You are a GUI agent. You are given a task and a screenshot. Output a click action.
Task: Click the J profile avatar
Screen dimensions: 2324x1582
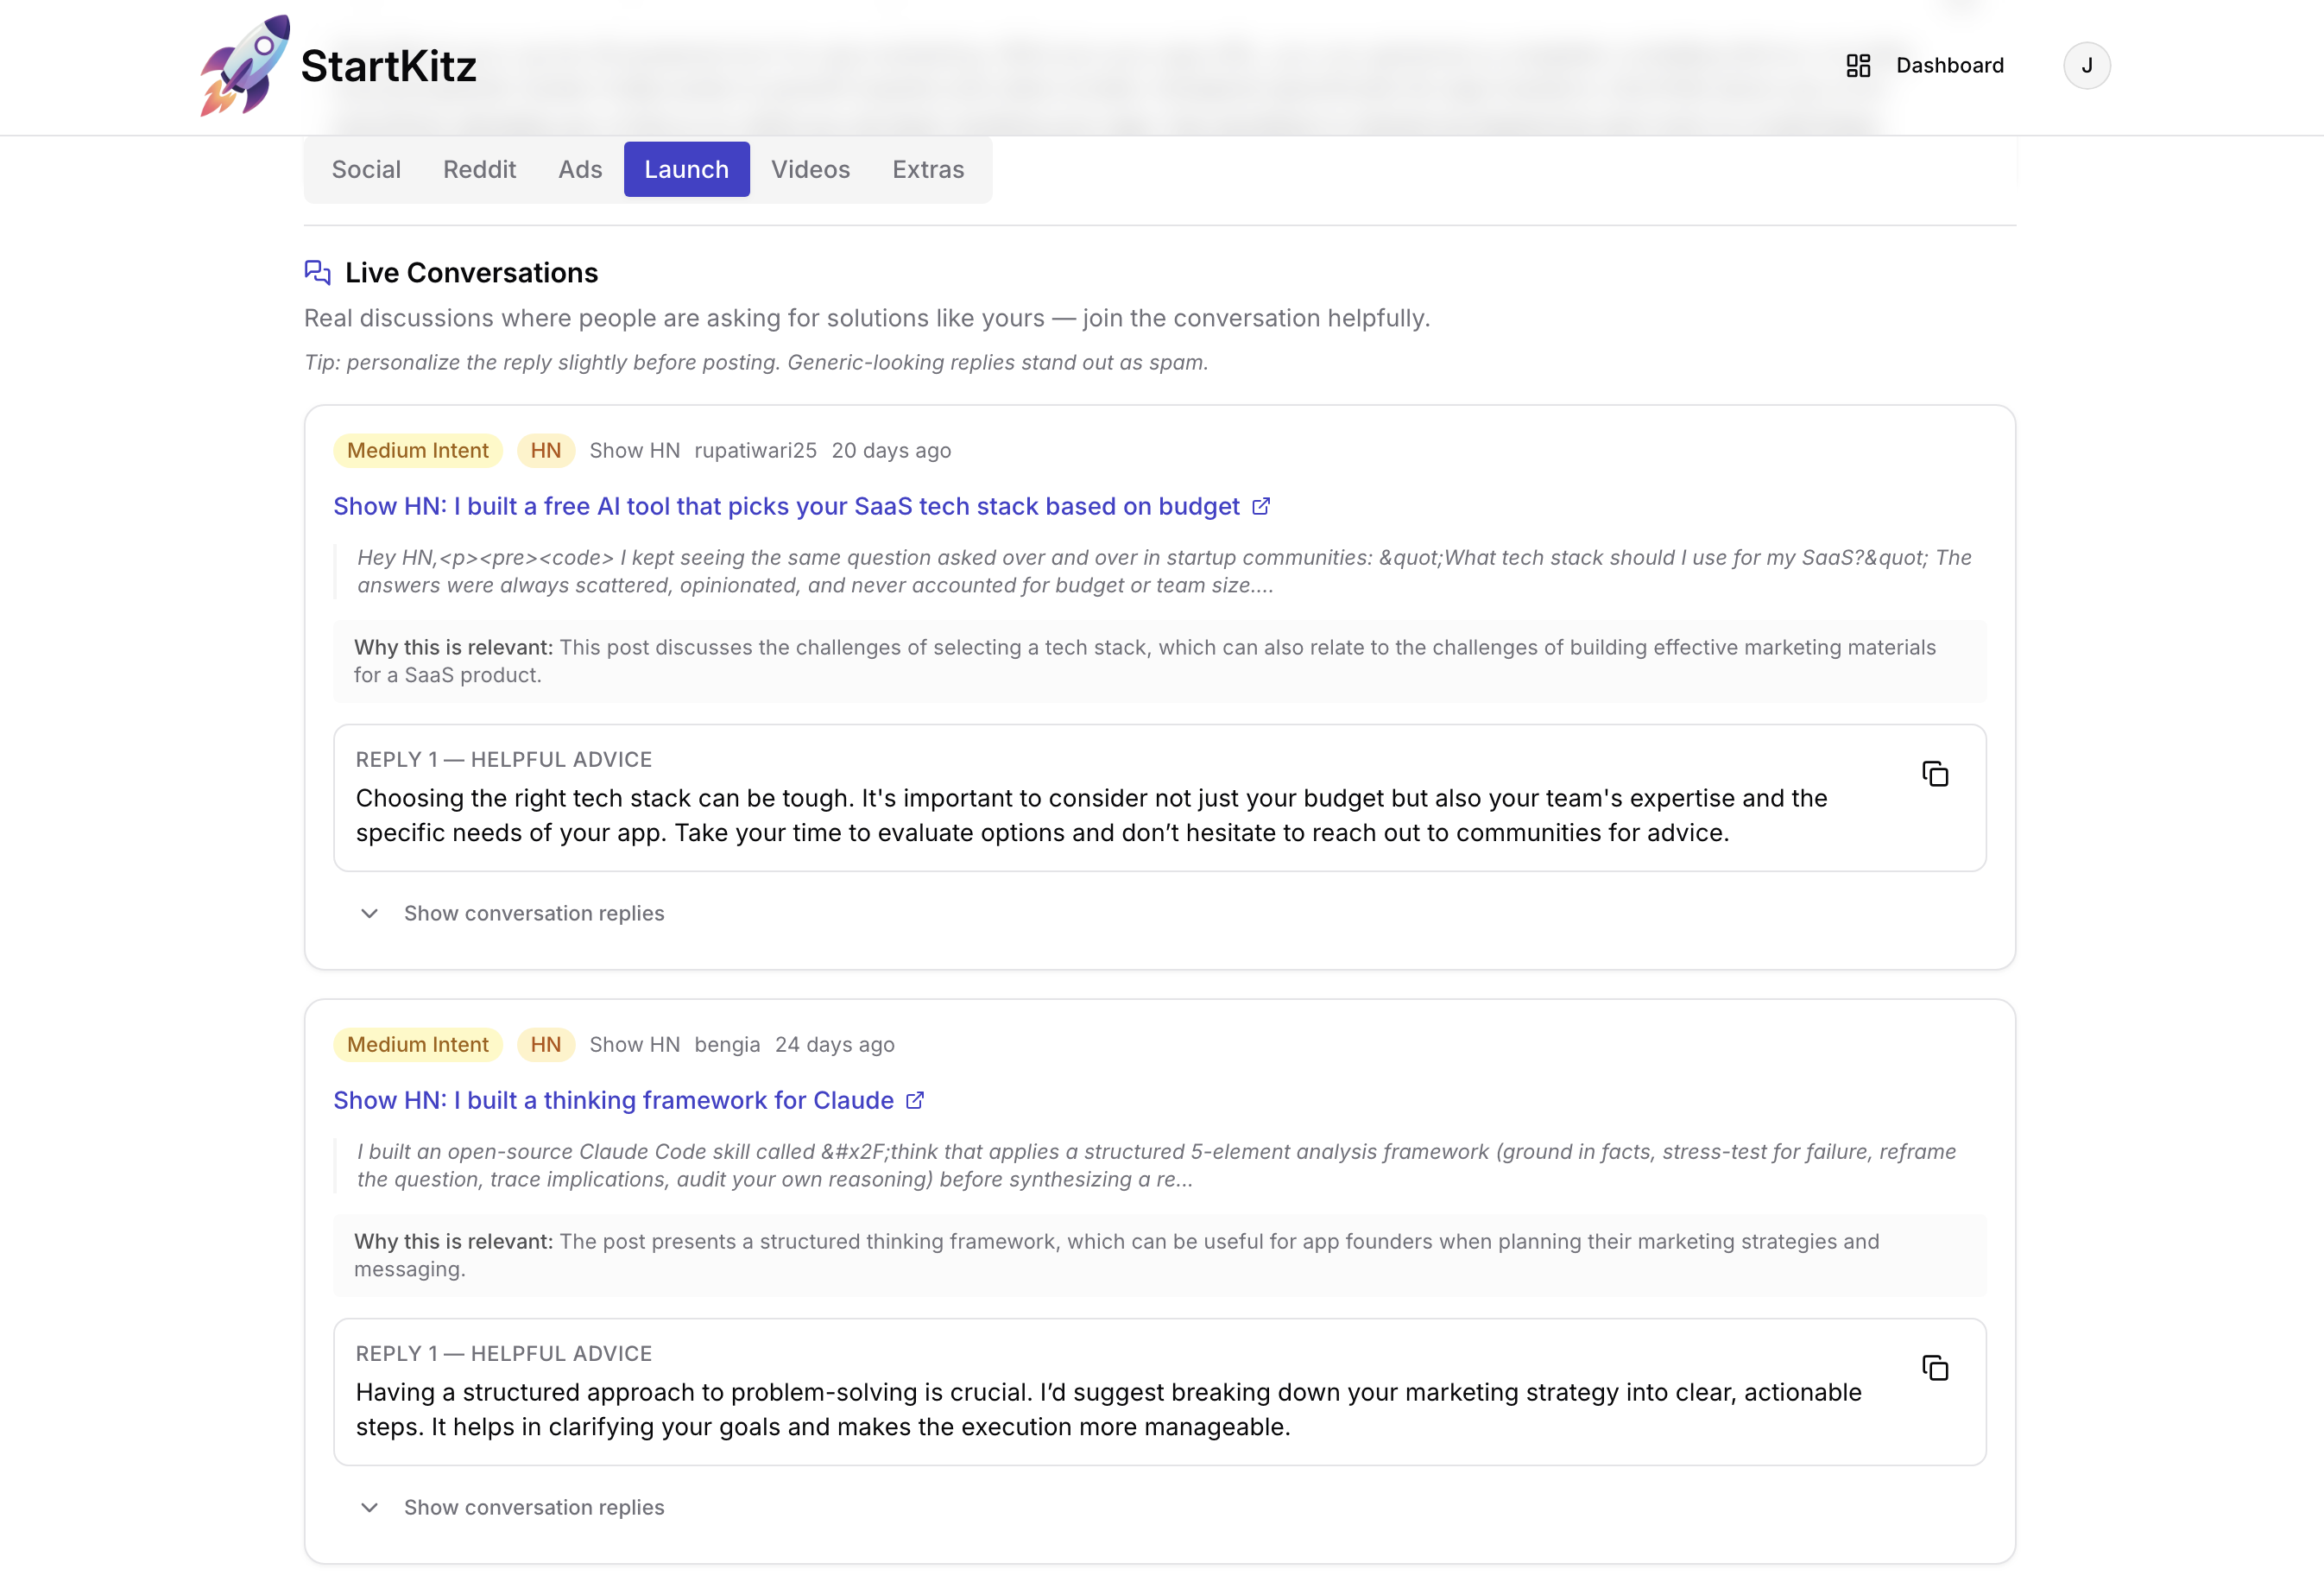(2088, 64)
